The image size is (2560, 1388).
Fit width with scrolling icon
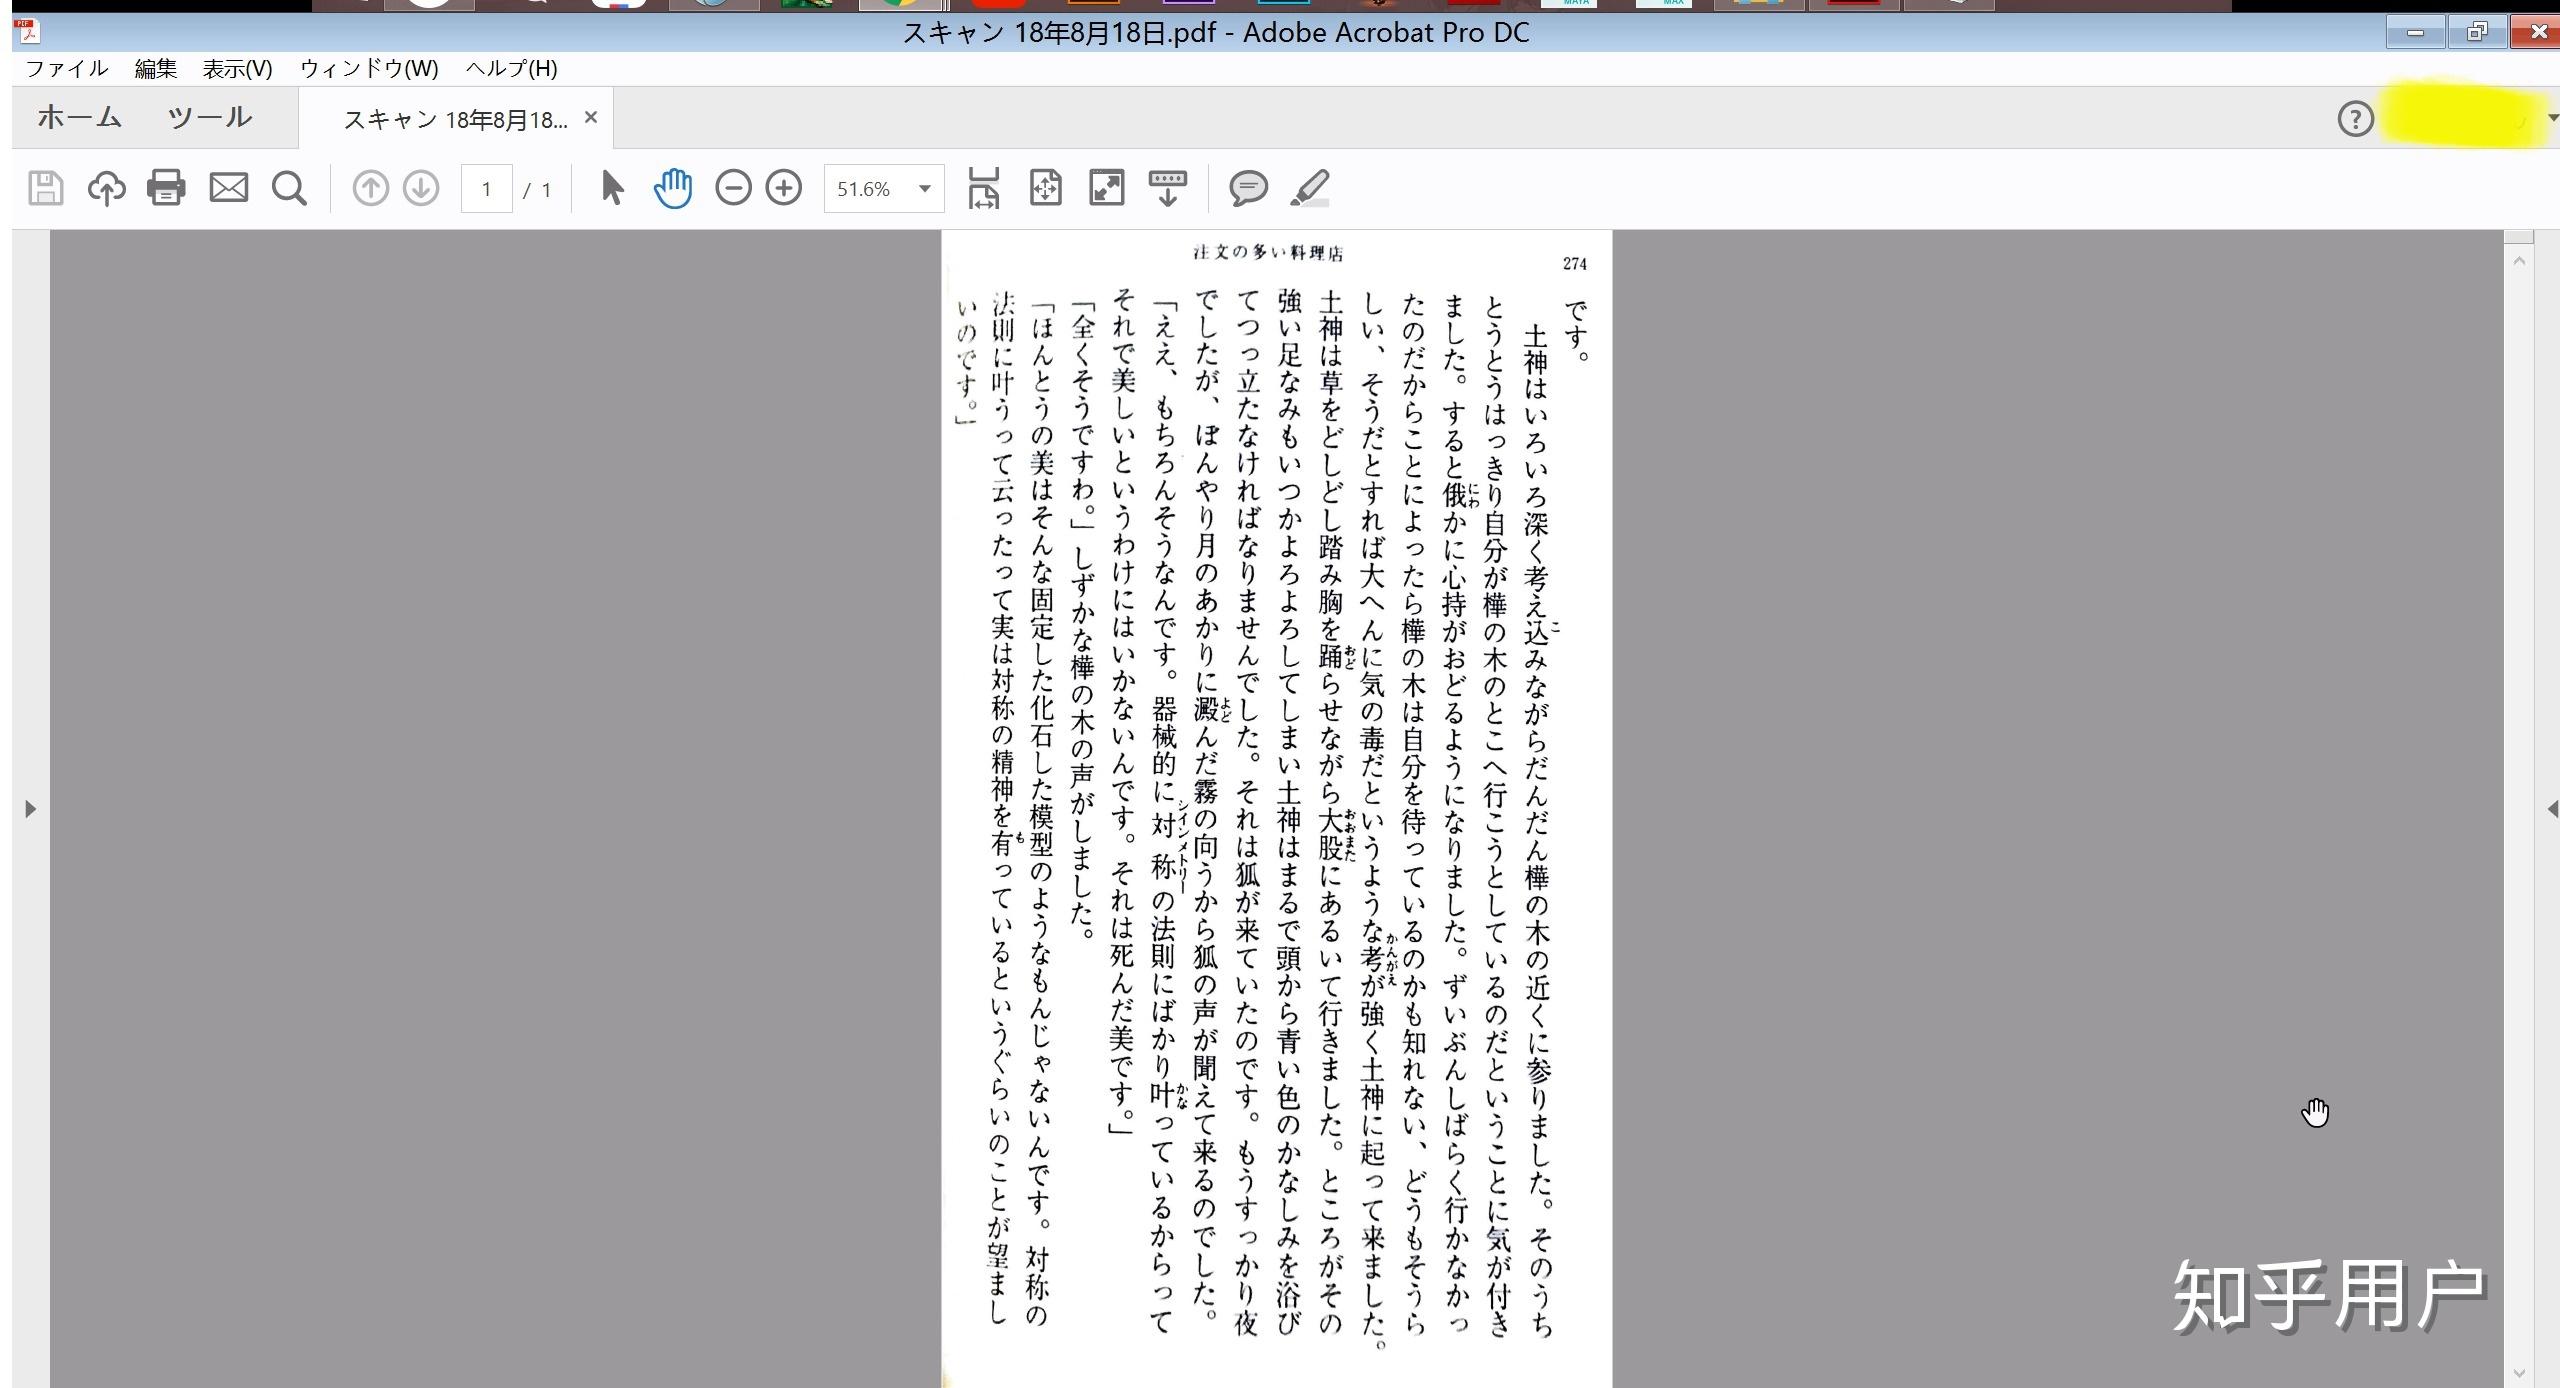tap(983, 188)
